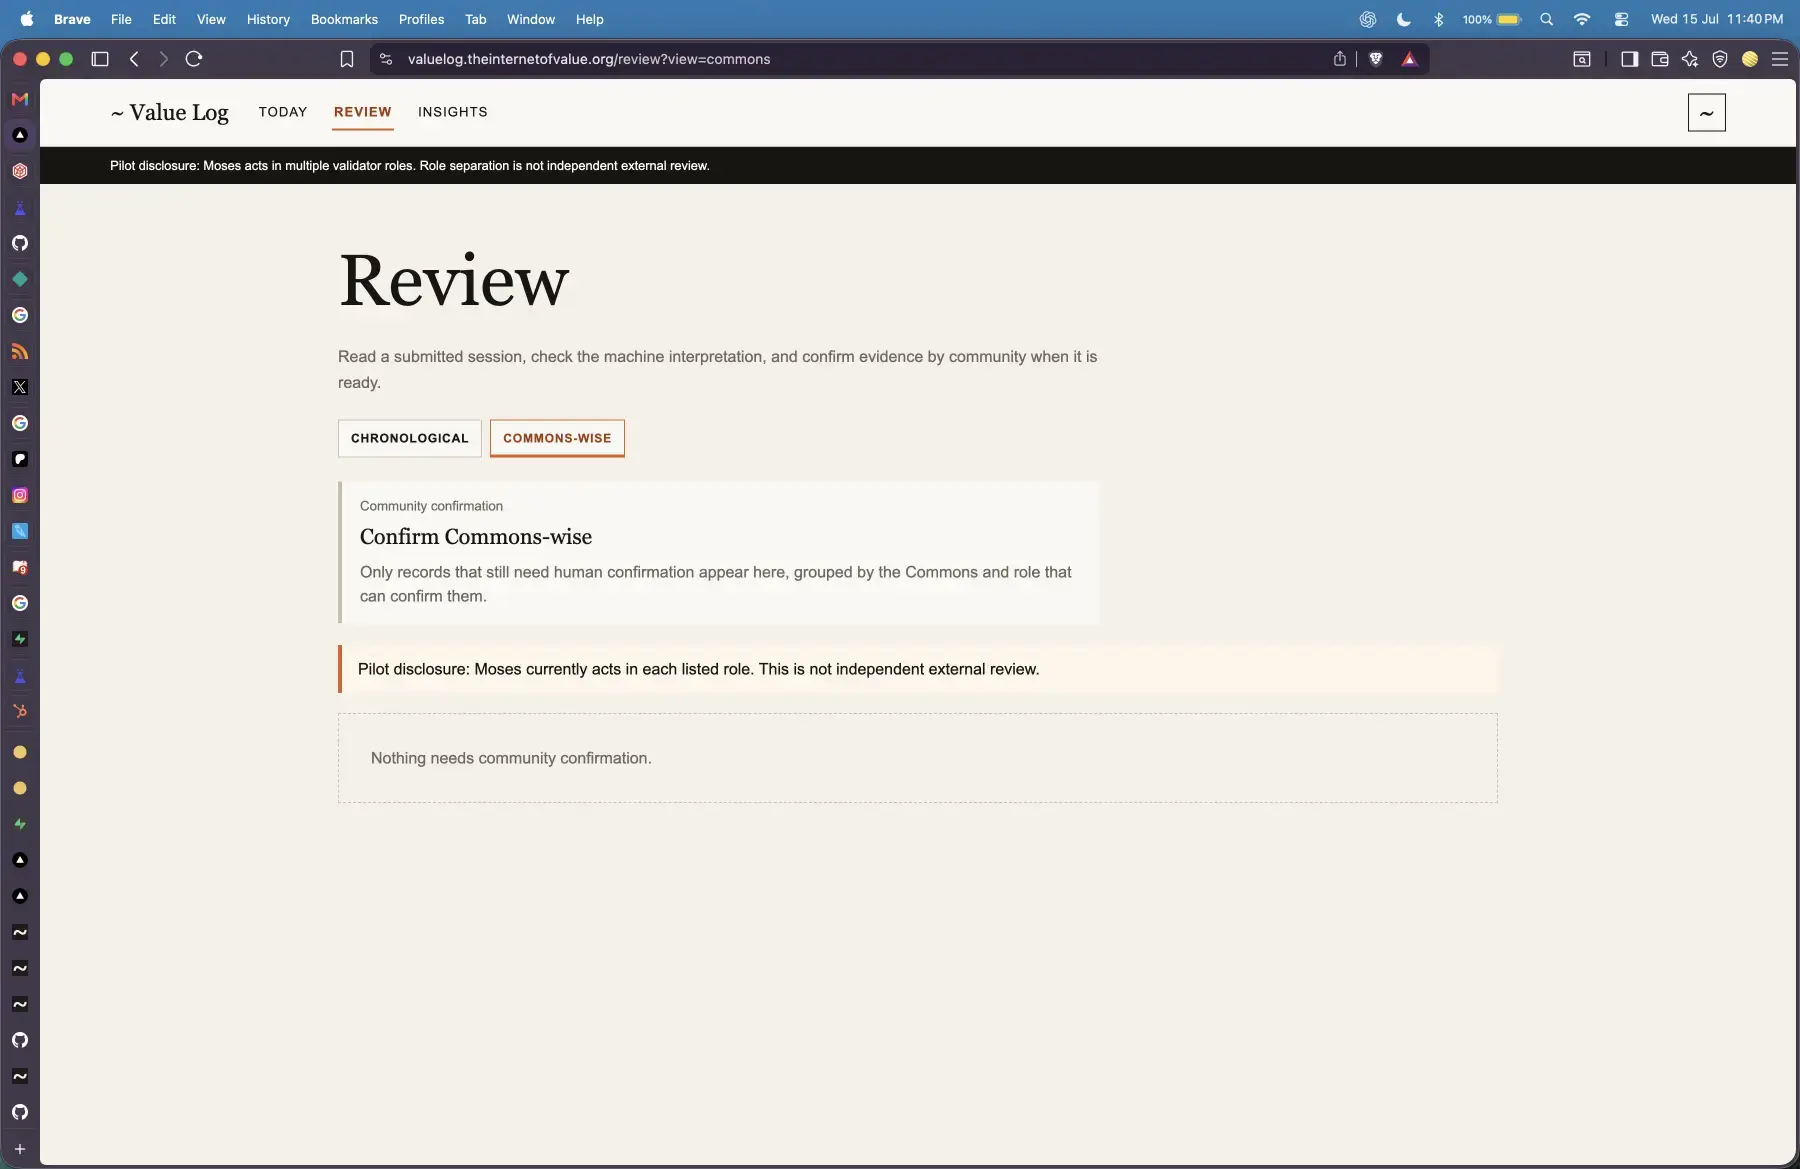The image size is (1800, 1169).
Task: Open the tab search button
Action: [x=1582, y=59]
